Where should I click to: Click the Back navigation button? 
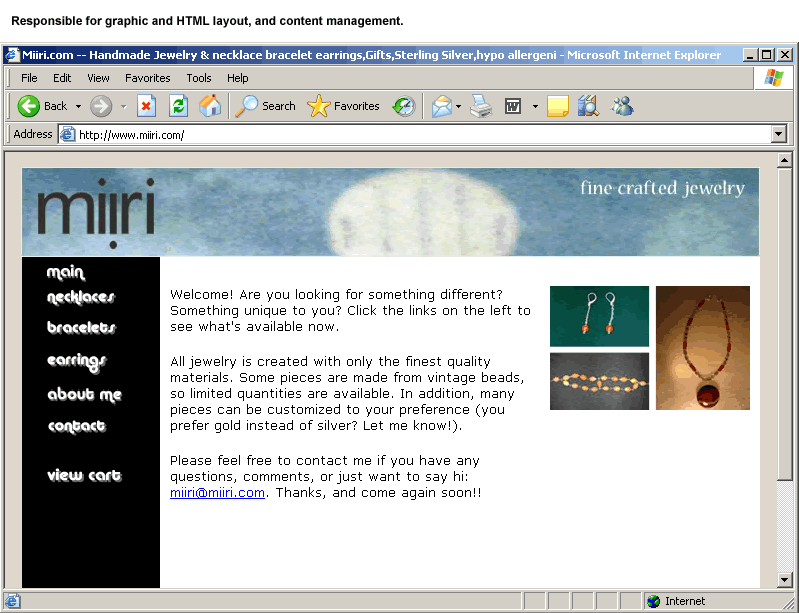click(x=41, y=106)
